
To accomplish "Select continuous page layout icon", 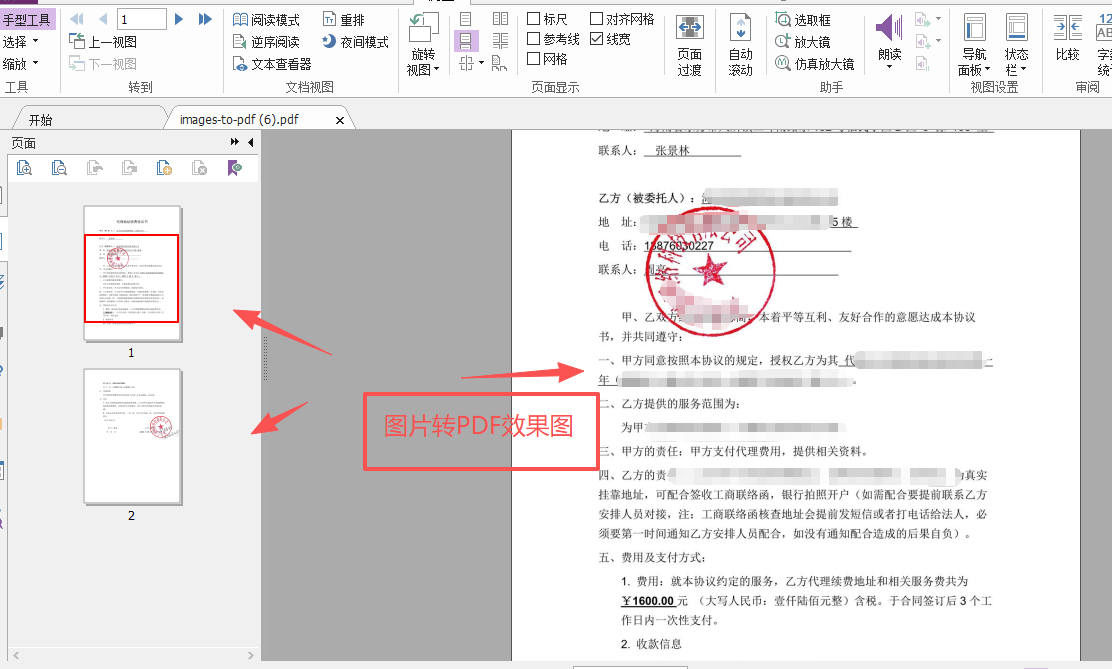I will tap(465, 41).
